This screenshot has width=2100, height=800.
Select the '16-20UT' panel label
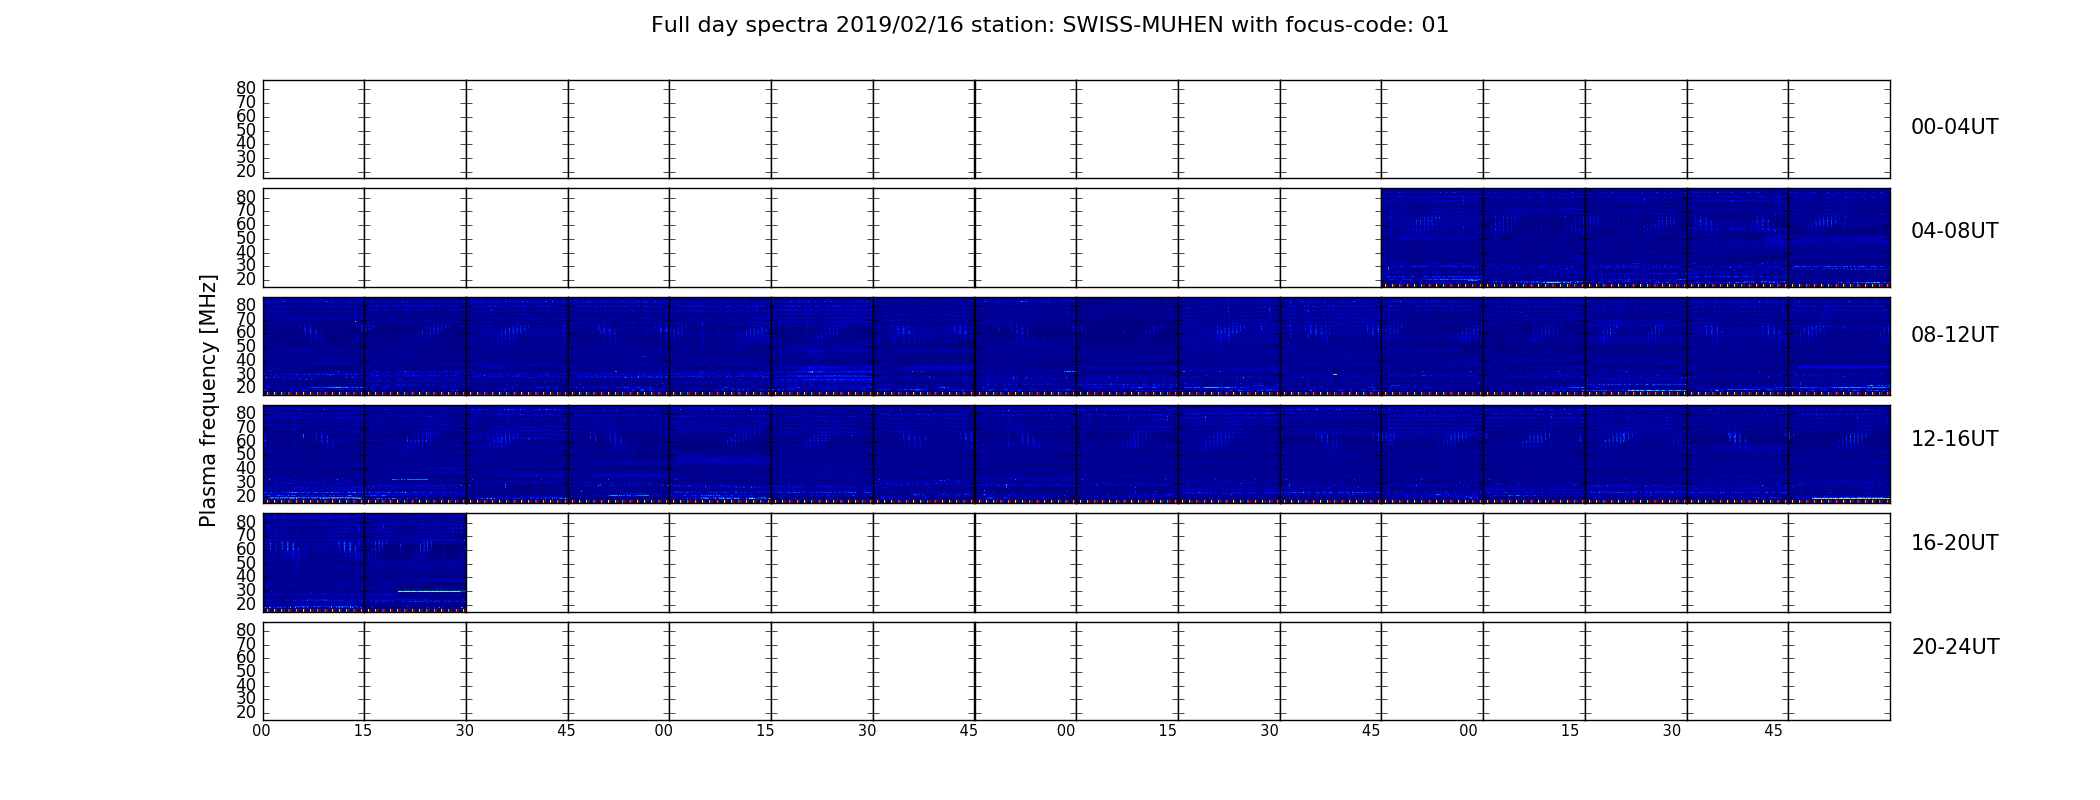[x=1955, y=543]
